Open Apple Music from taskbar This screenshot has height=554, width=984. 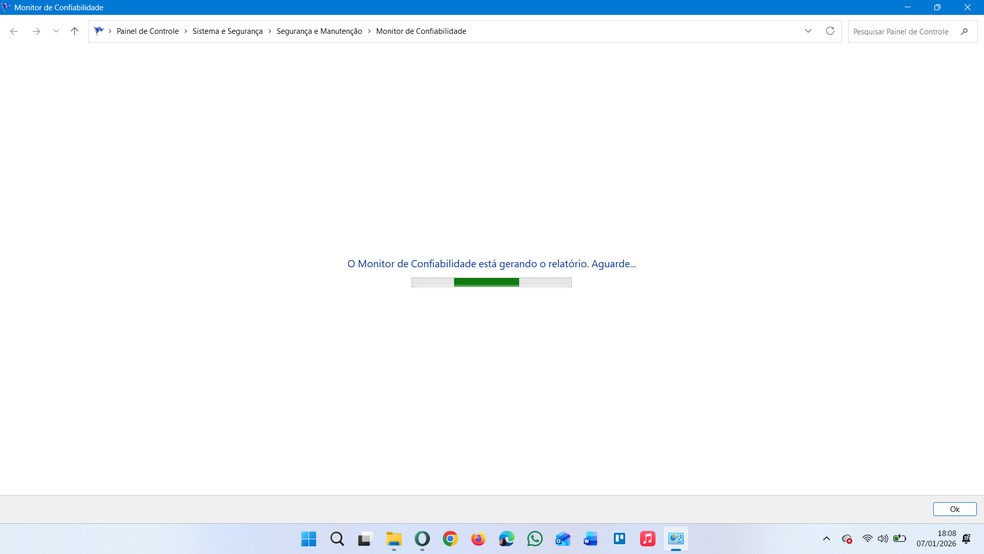pyautogui.click(x=648, y=539)
